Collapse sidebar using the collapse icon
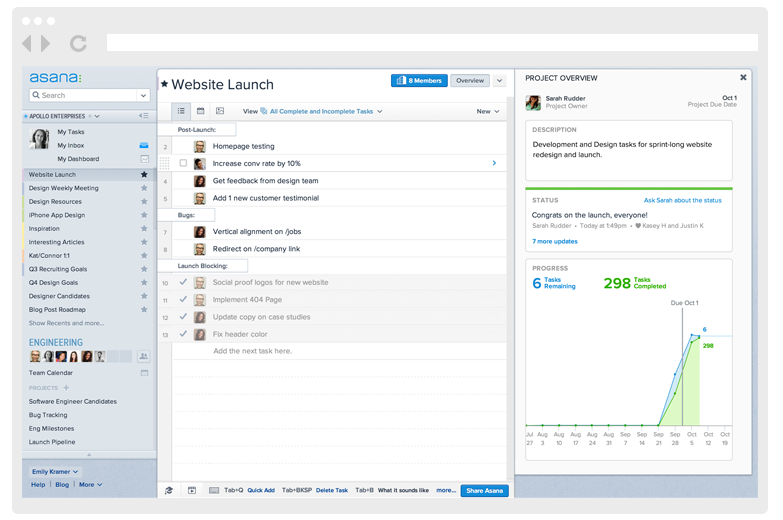Viewport: 783px width, 520px height. (x=144, y=116)
